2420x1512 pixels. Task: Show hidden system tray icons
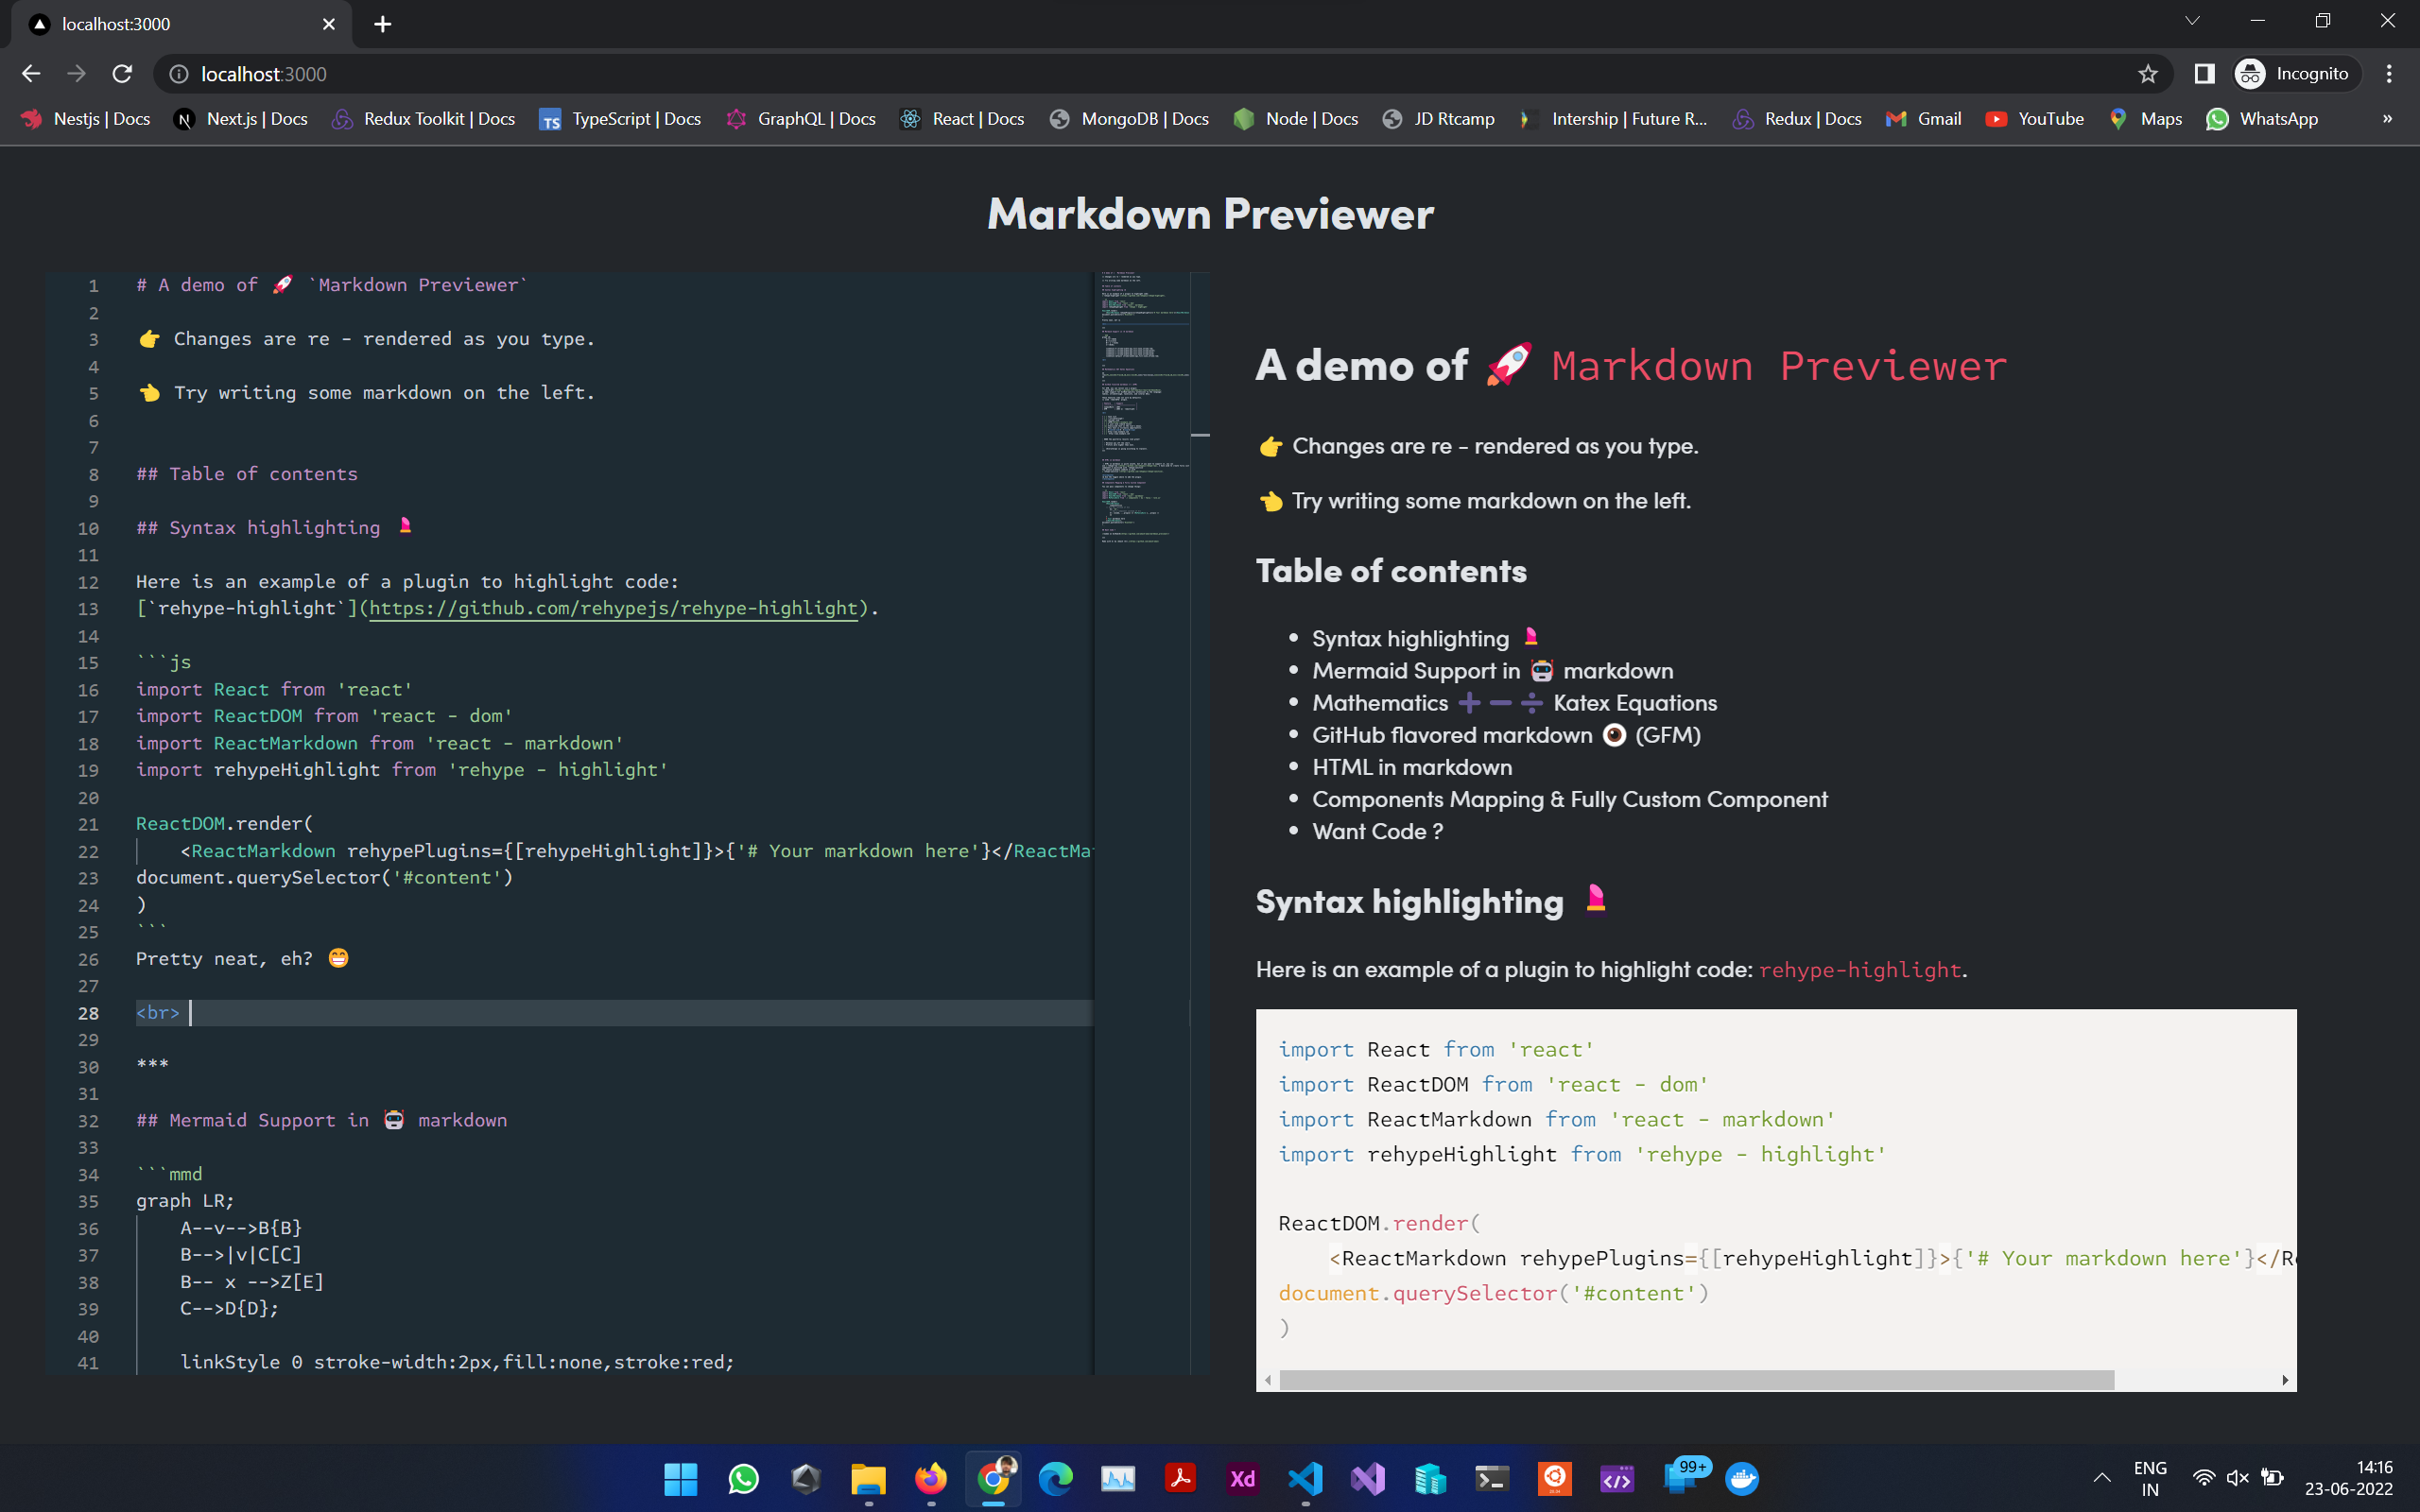click(x=2101, y=1478)
